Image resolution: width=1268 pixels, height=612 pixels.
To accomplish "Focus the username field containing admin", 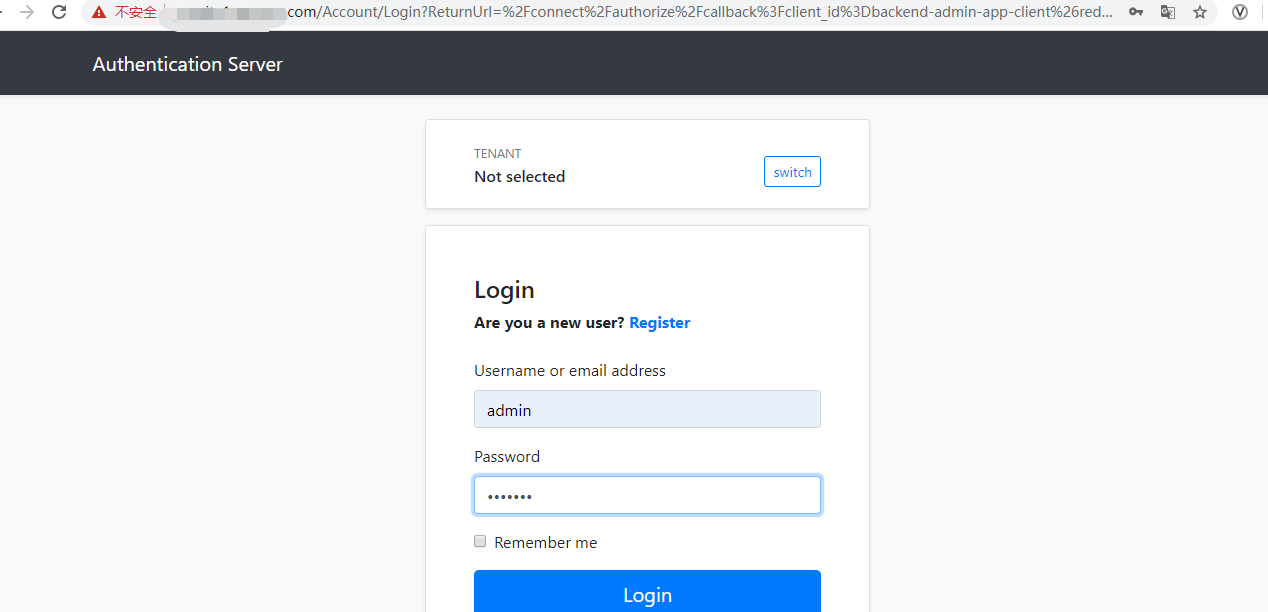I will point(647,409).
